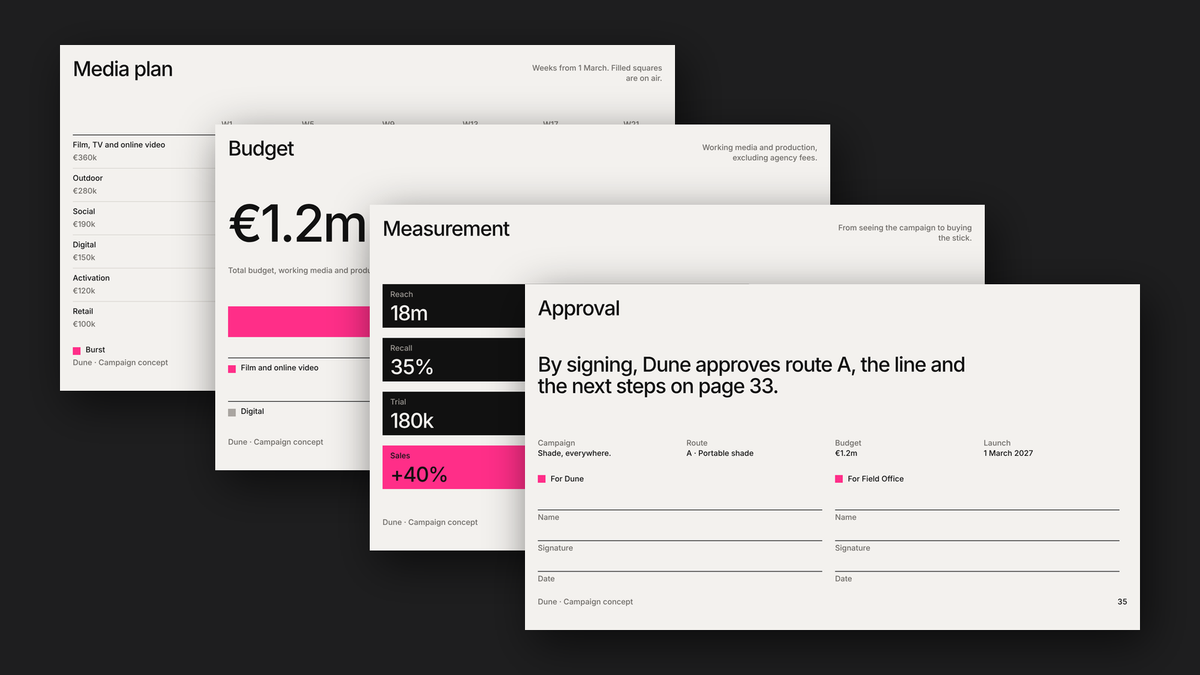
Task: Click the Retail row label
Action: click(84, 311)
